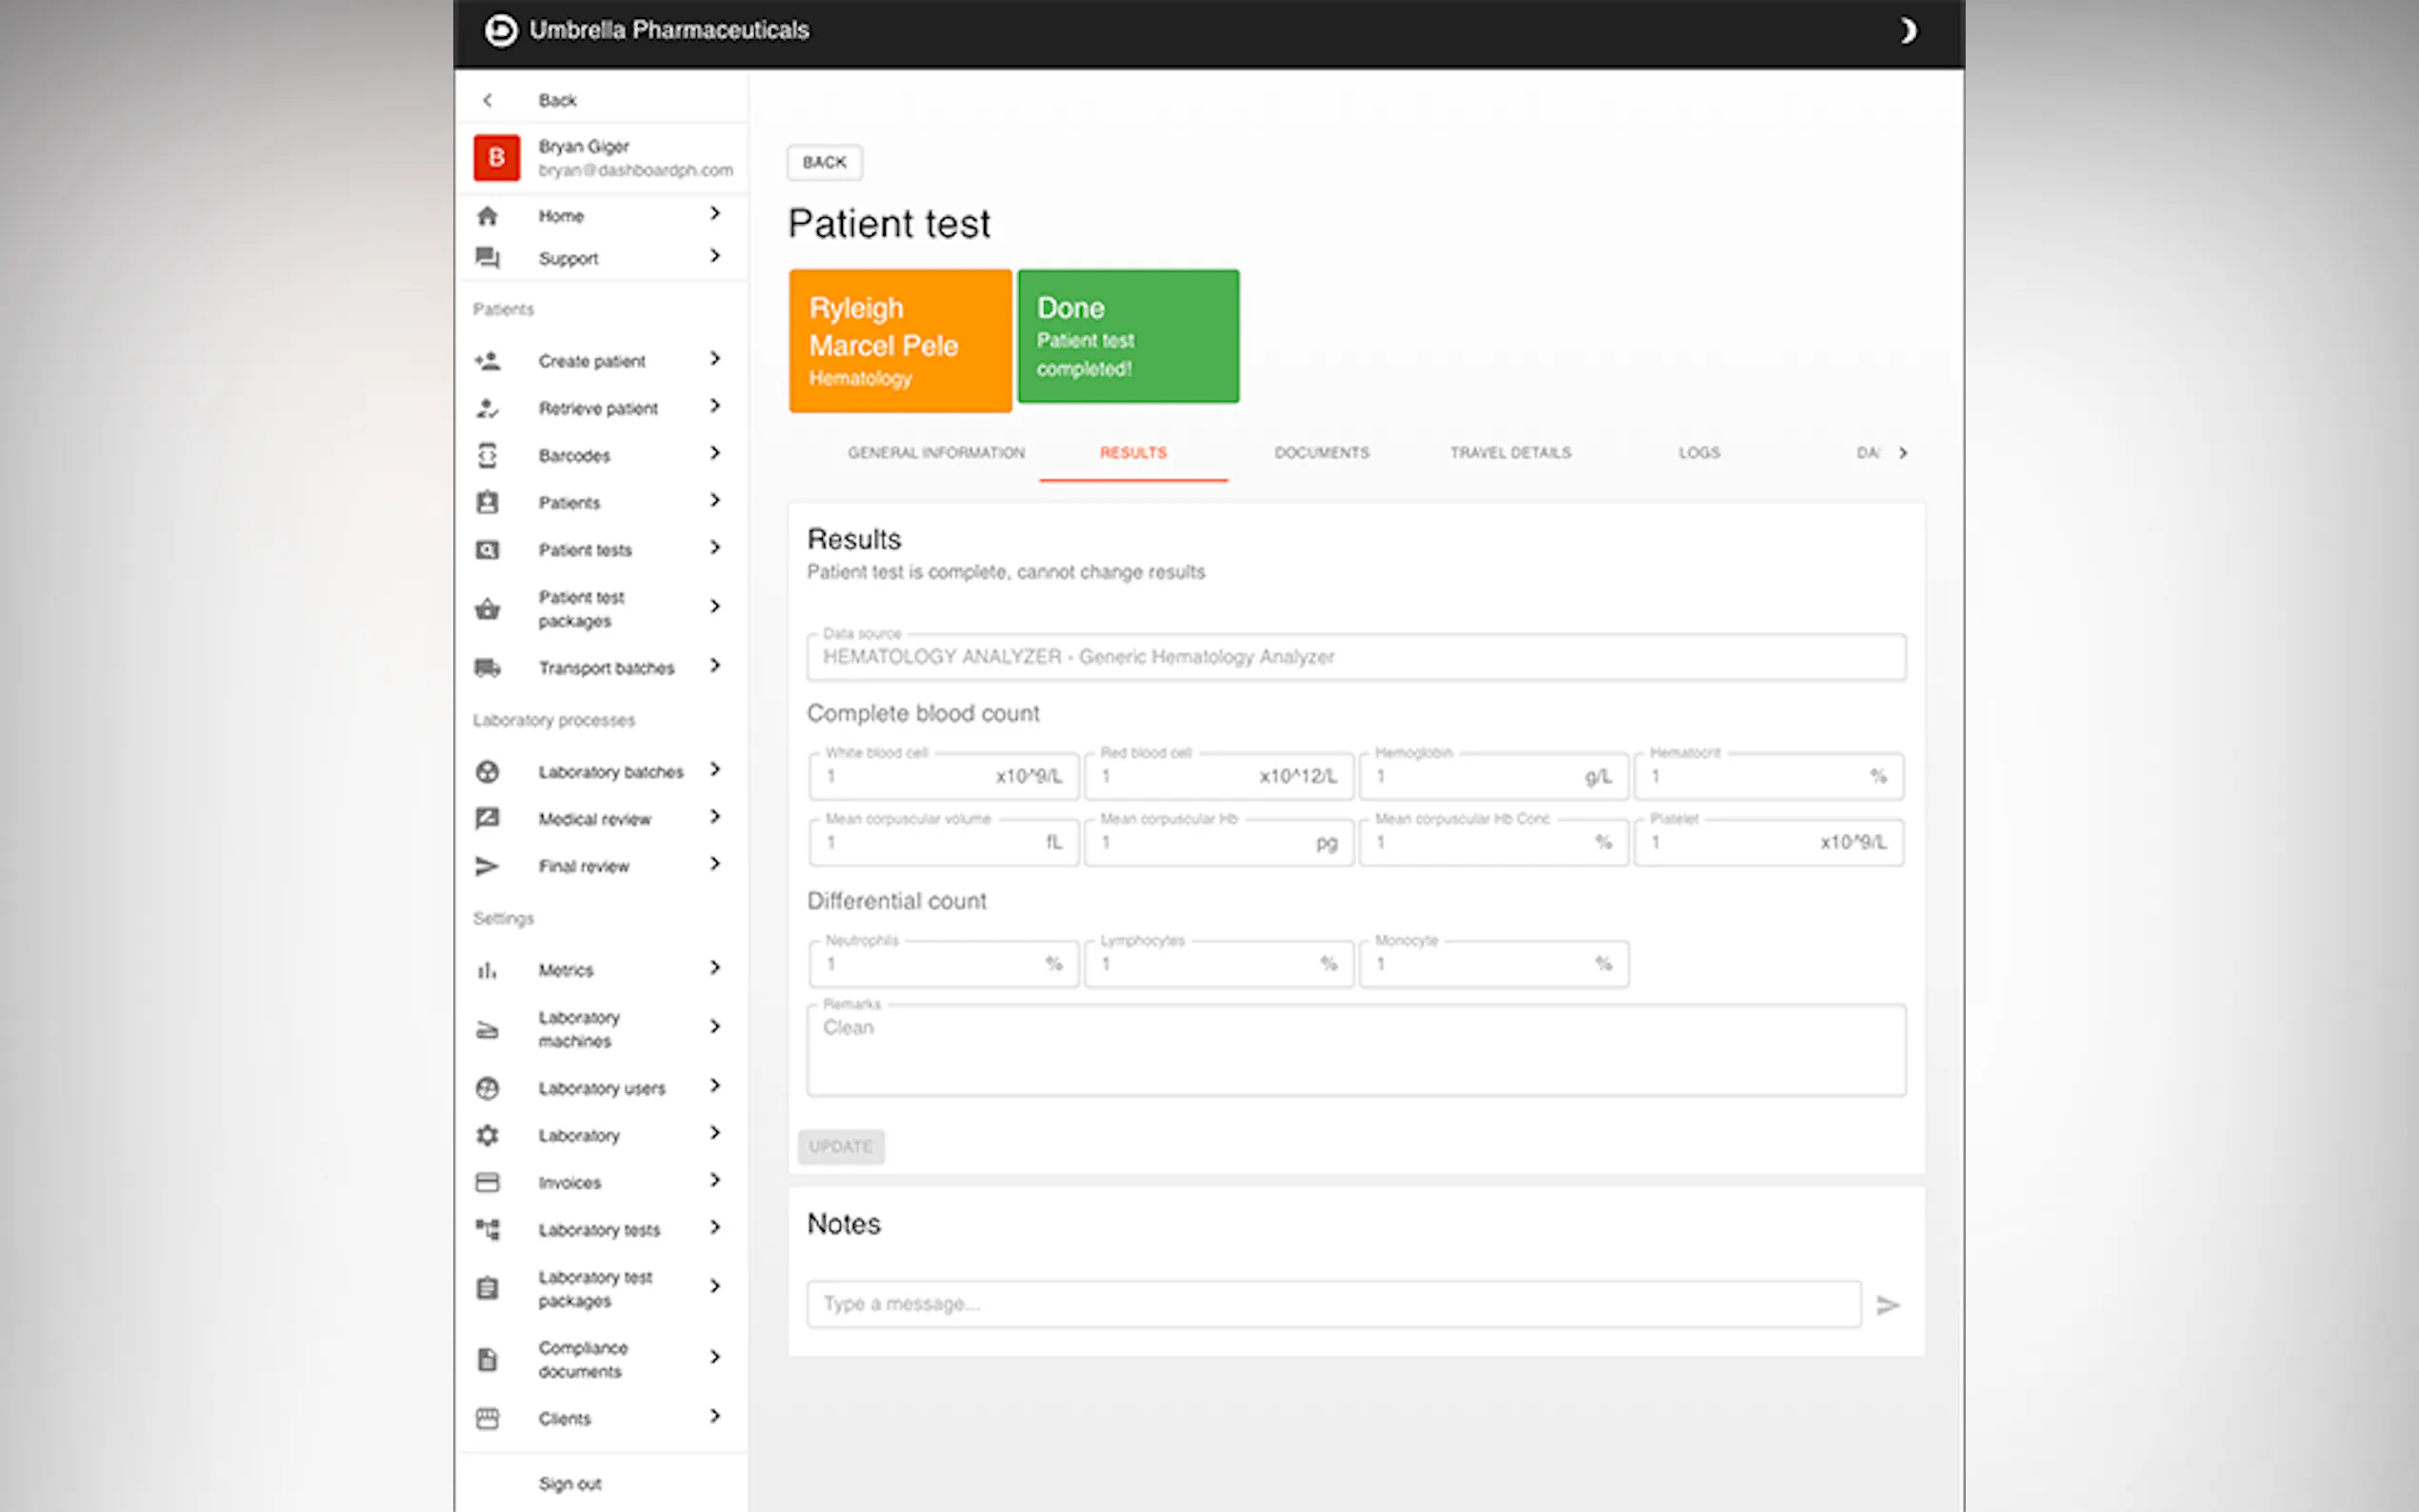2419x1512 pixels.
Task: Click the send note arrow icon
Action: [1887, 1305]
